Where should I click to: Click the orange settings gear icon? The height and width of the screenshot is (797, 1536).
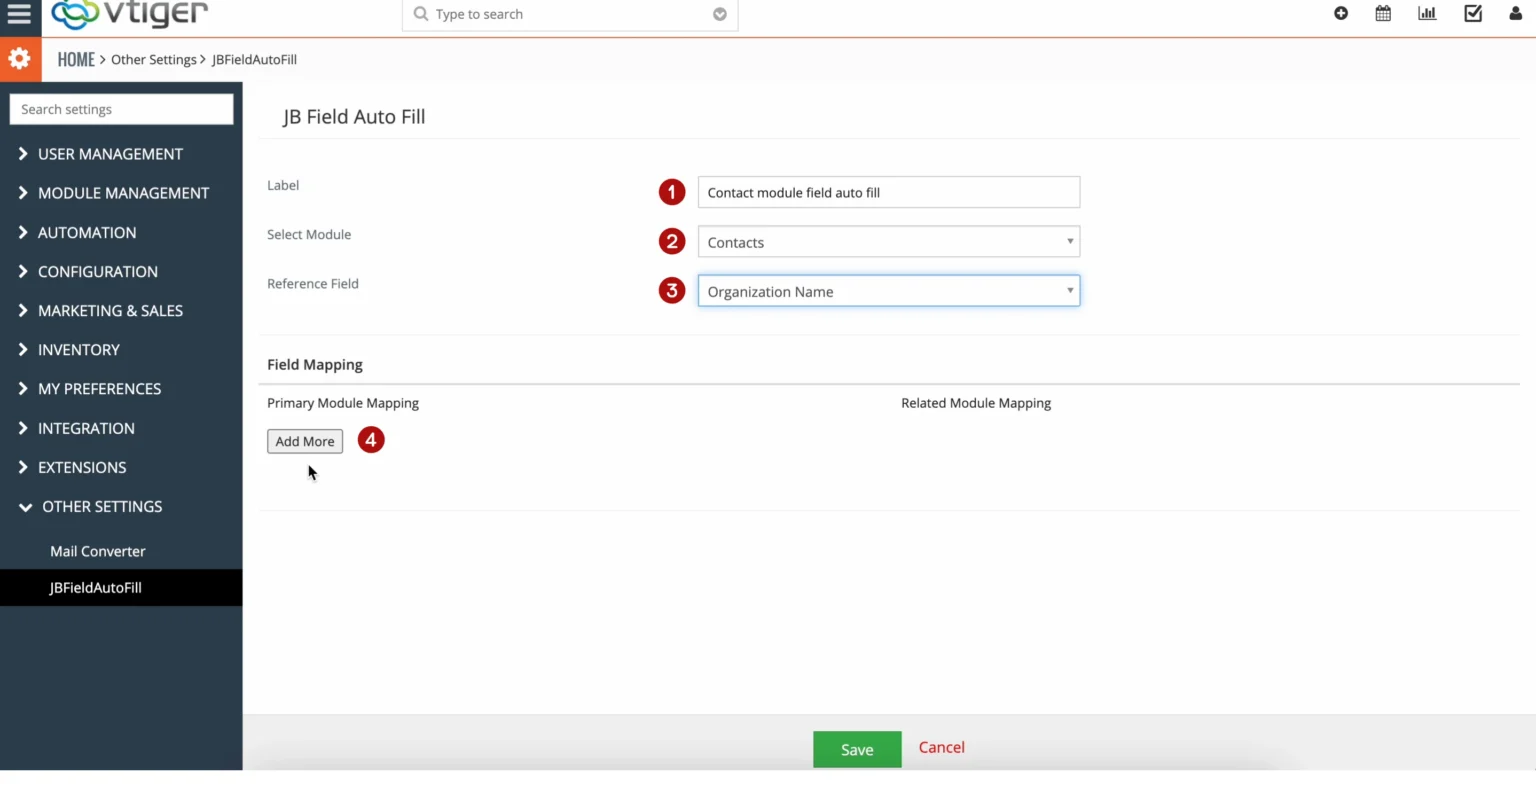coord(20,58)
